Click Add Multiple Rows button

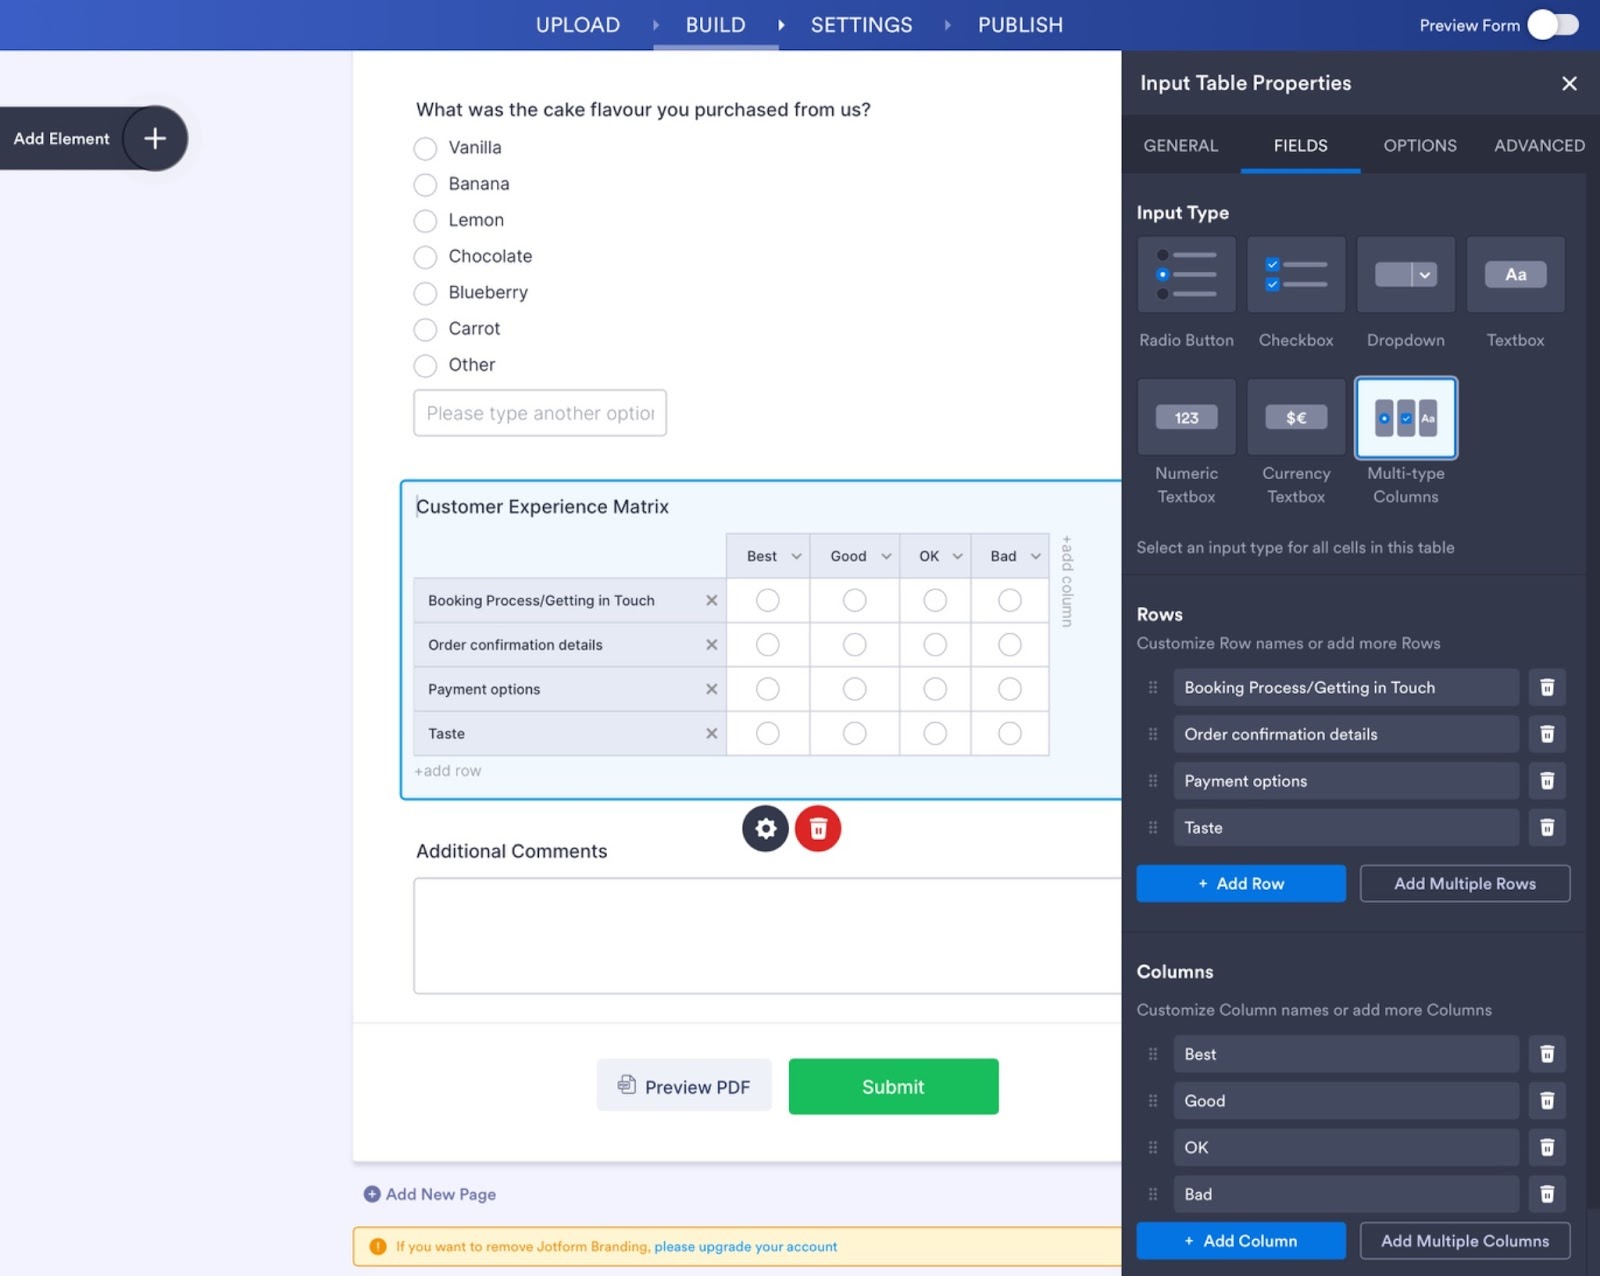[1465, 884]
